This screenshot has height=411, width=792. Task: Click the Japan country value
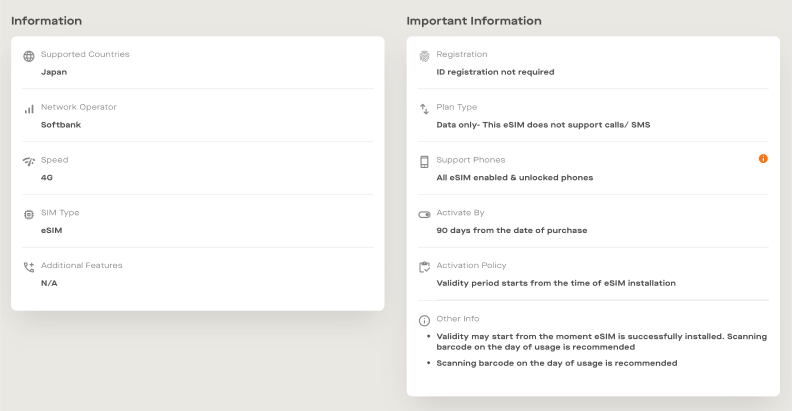pos(54,72)
